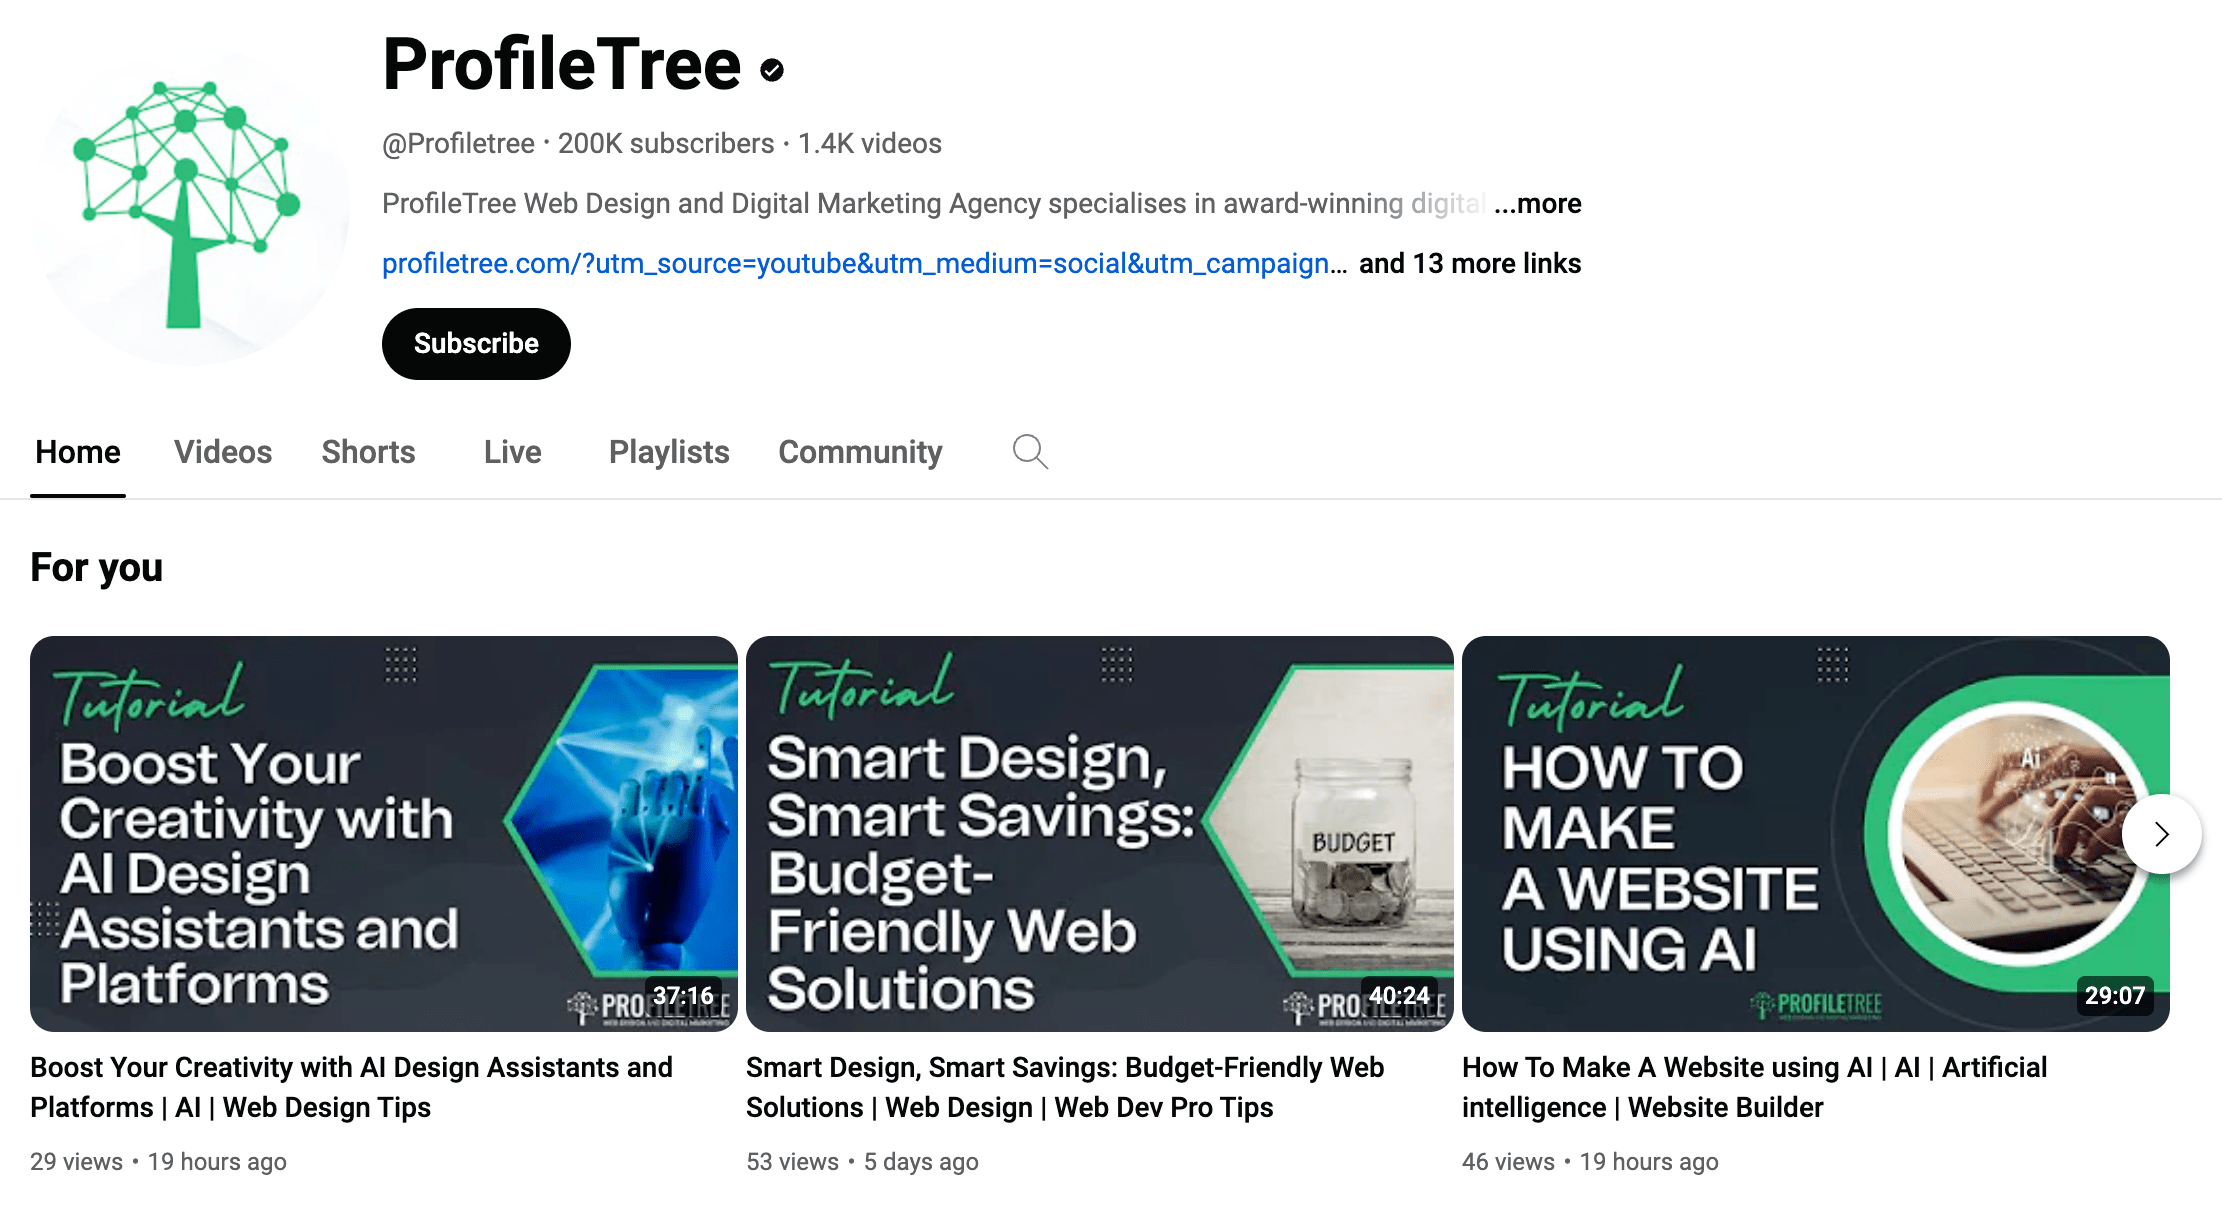Go to the Community tab

point(860,452)
